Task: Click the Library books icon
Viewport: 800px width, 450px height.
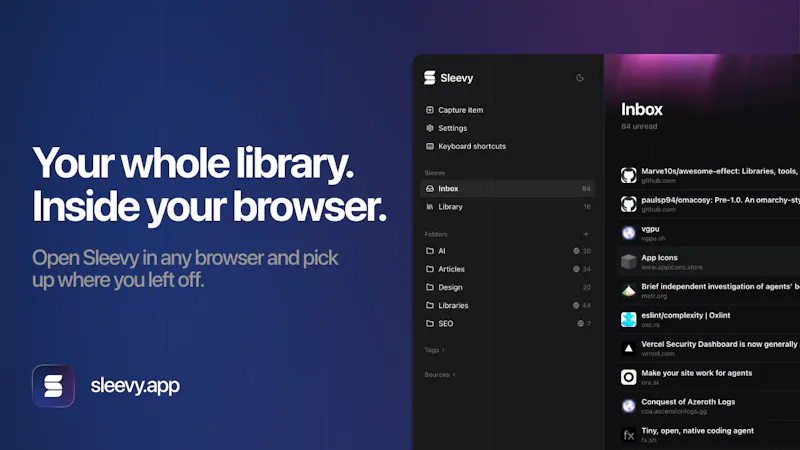Action: [x=430, y=207]
